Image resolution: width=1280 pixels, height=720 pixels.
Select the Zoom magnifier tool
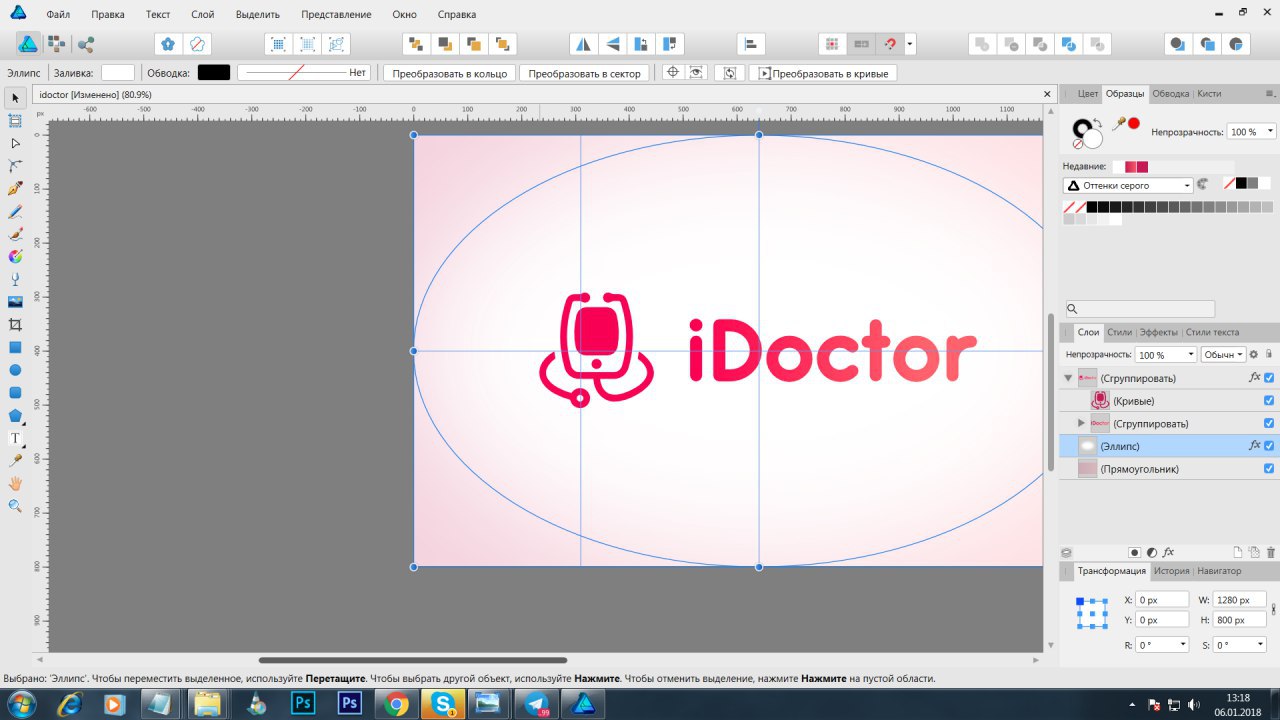click(x=15, y=506)
